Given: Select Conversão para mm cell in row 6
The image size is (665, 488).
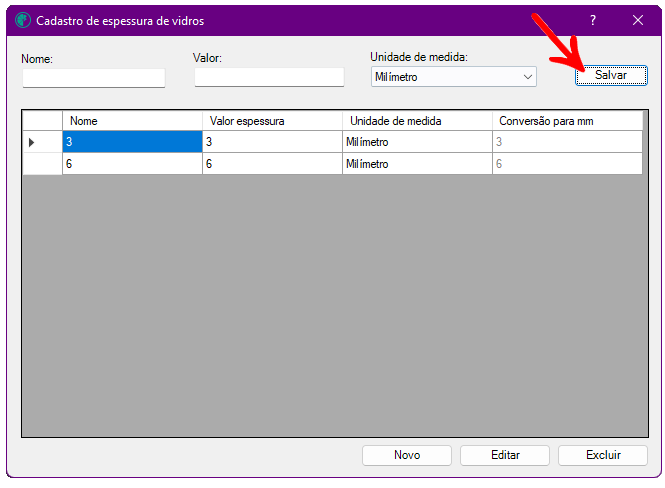Looking at the screenshot, I should pos(567,164).
